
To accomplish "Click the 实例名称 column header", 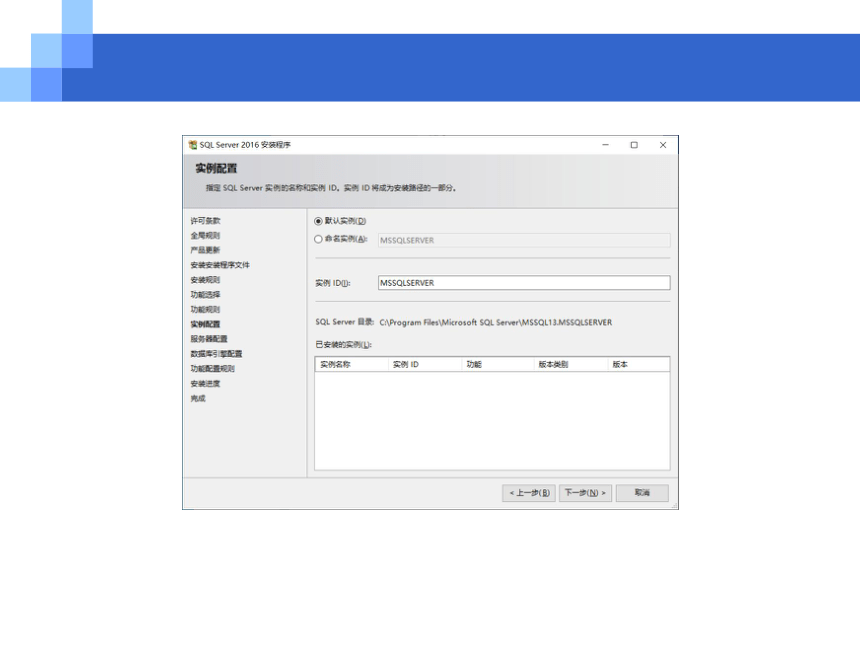I will [x=352, y=364].
